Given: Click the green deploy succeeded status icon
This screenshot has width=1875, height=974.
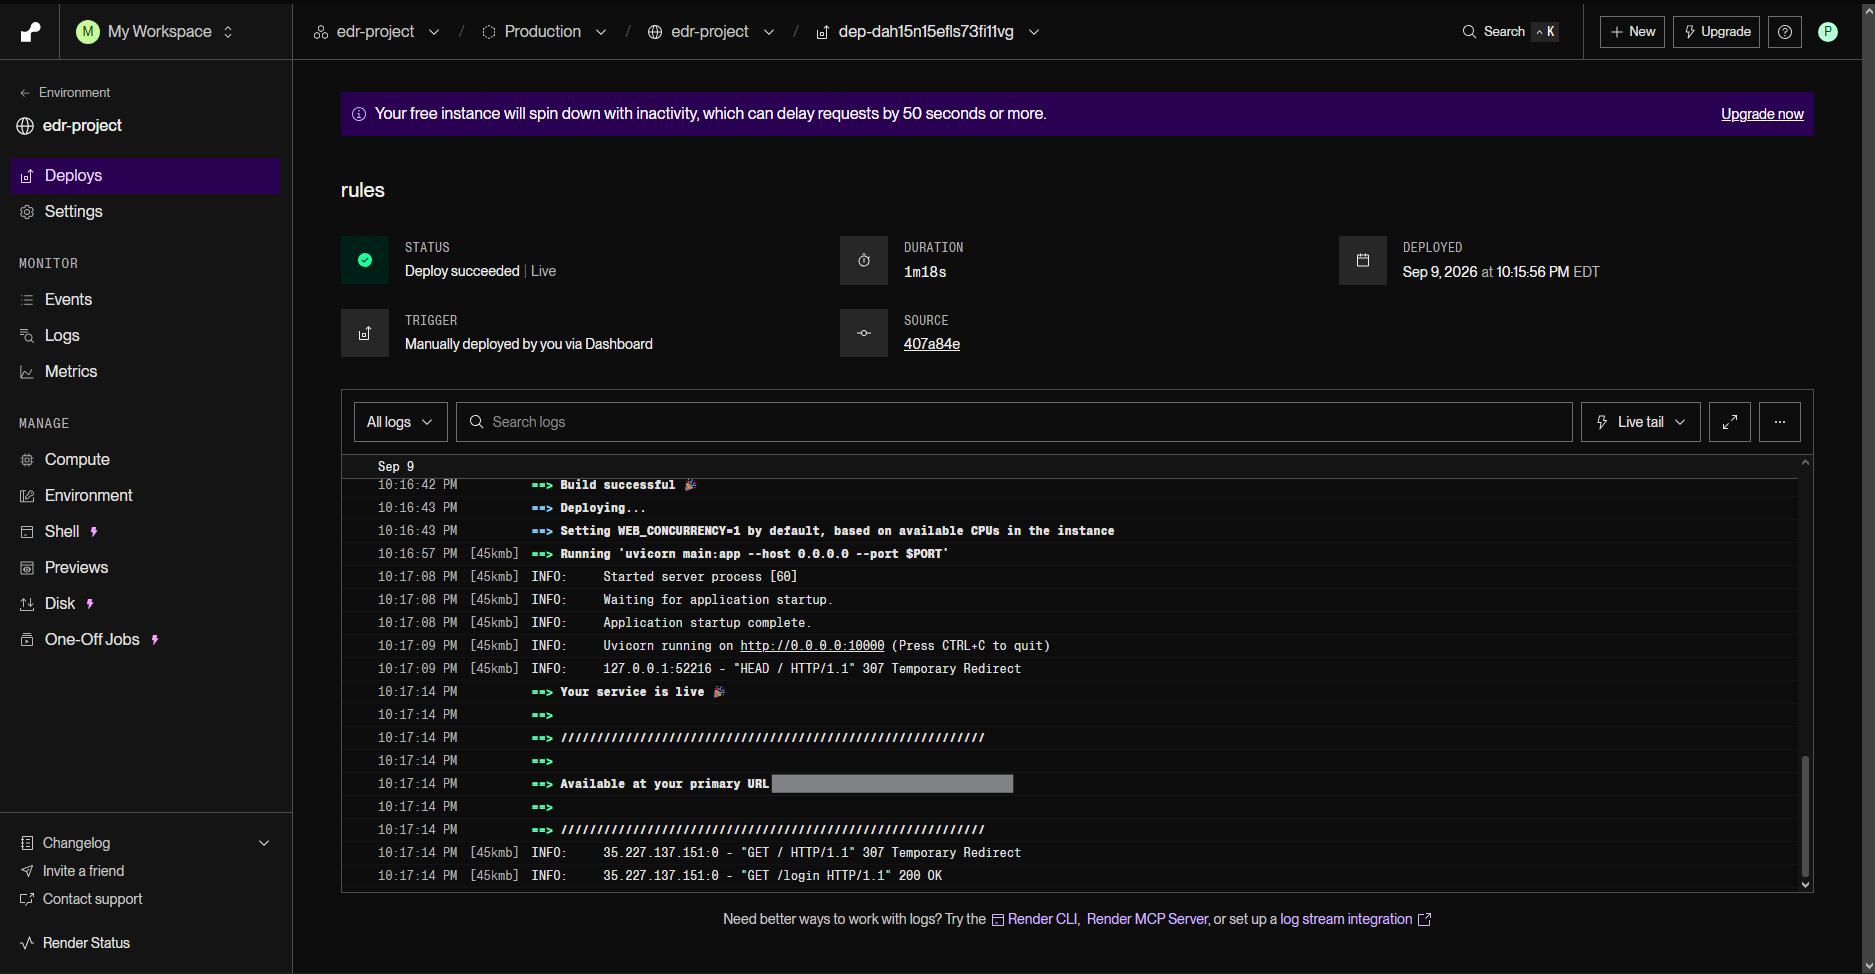Looking at the screenshot, I should click(x=365, y=260).
